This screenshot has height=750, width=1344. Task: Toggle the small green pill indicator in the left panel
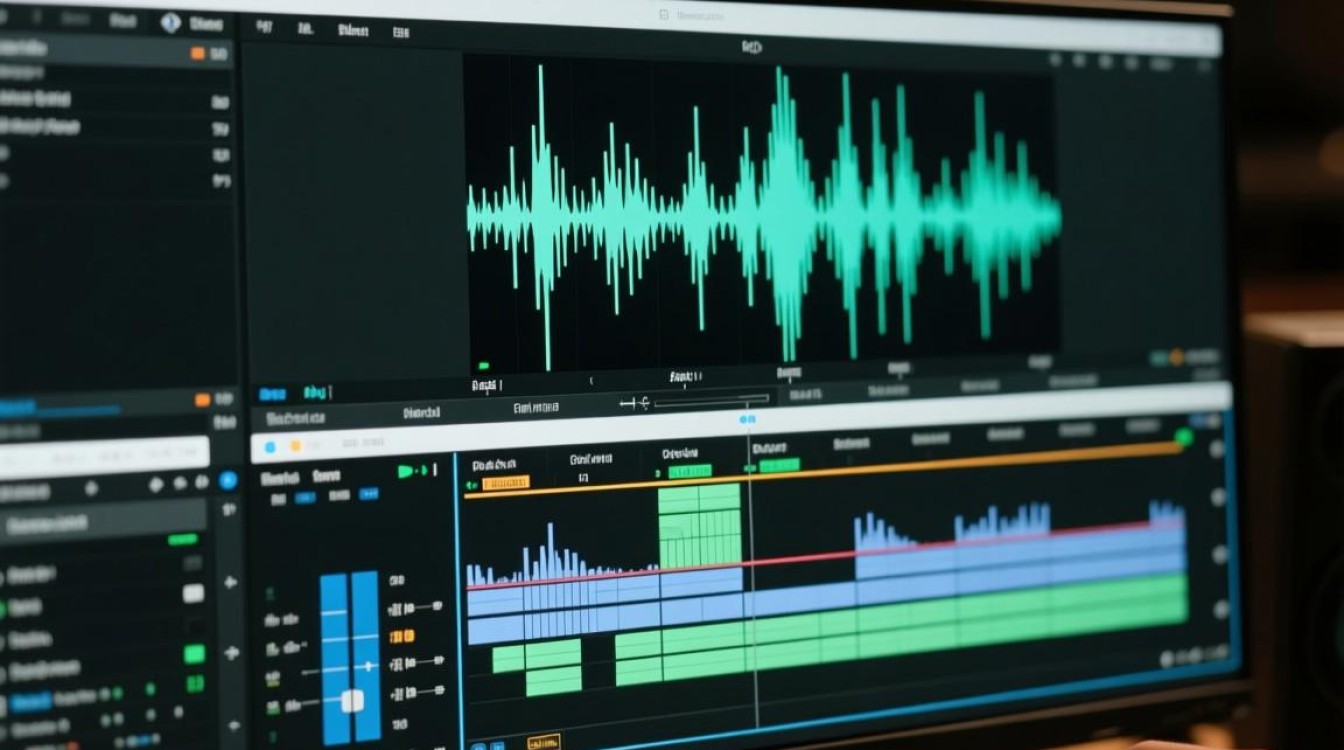pos(183,540)
